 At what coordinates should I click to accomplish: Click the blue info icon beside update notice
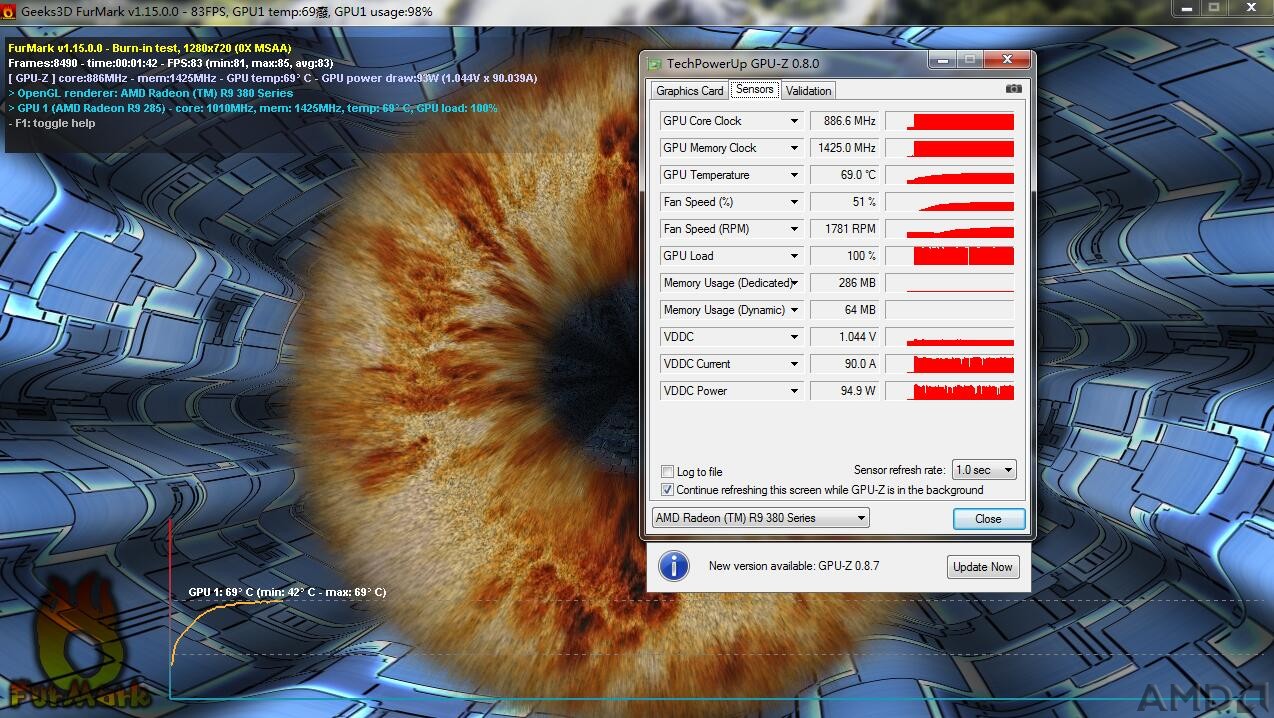674,566
